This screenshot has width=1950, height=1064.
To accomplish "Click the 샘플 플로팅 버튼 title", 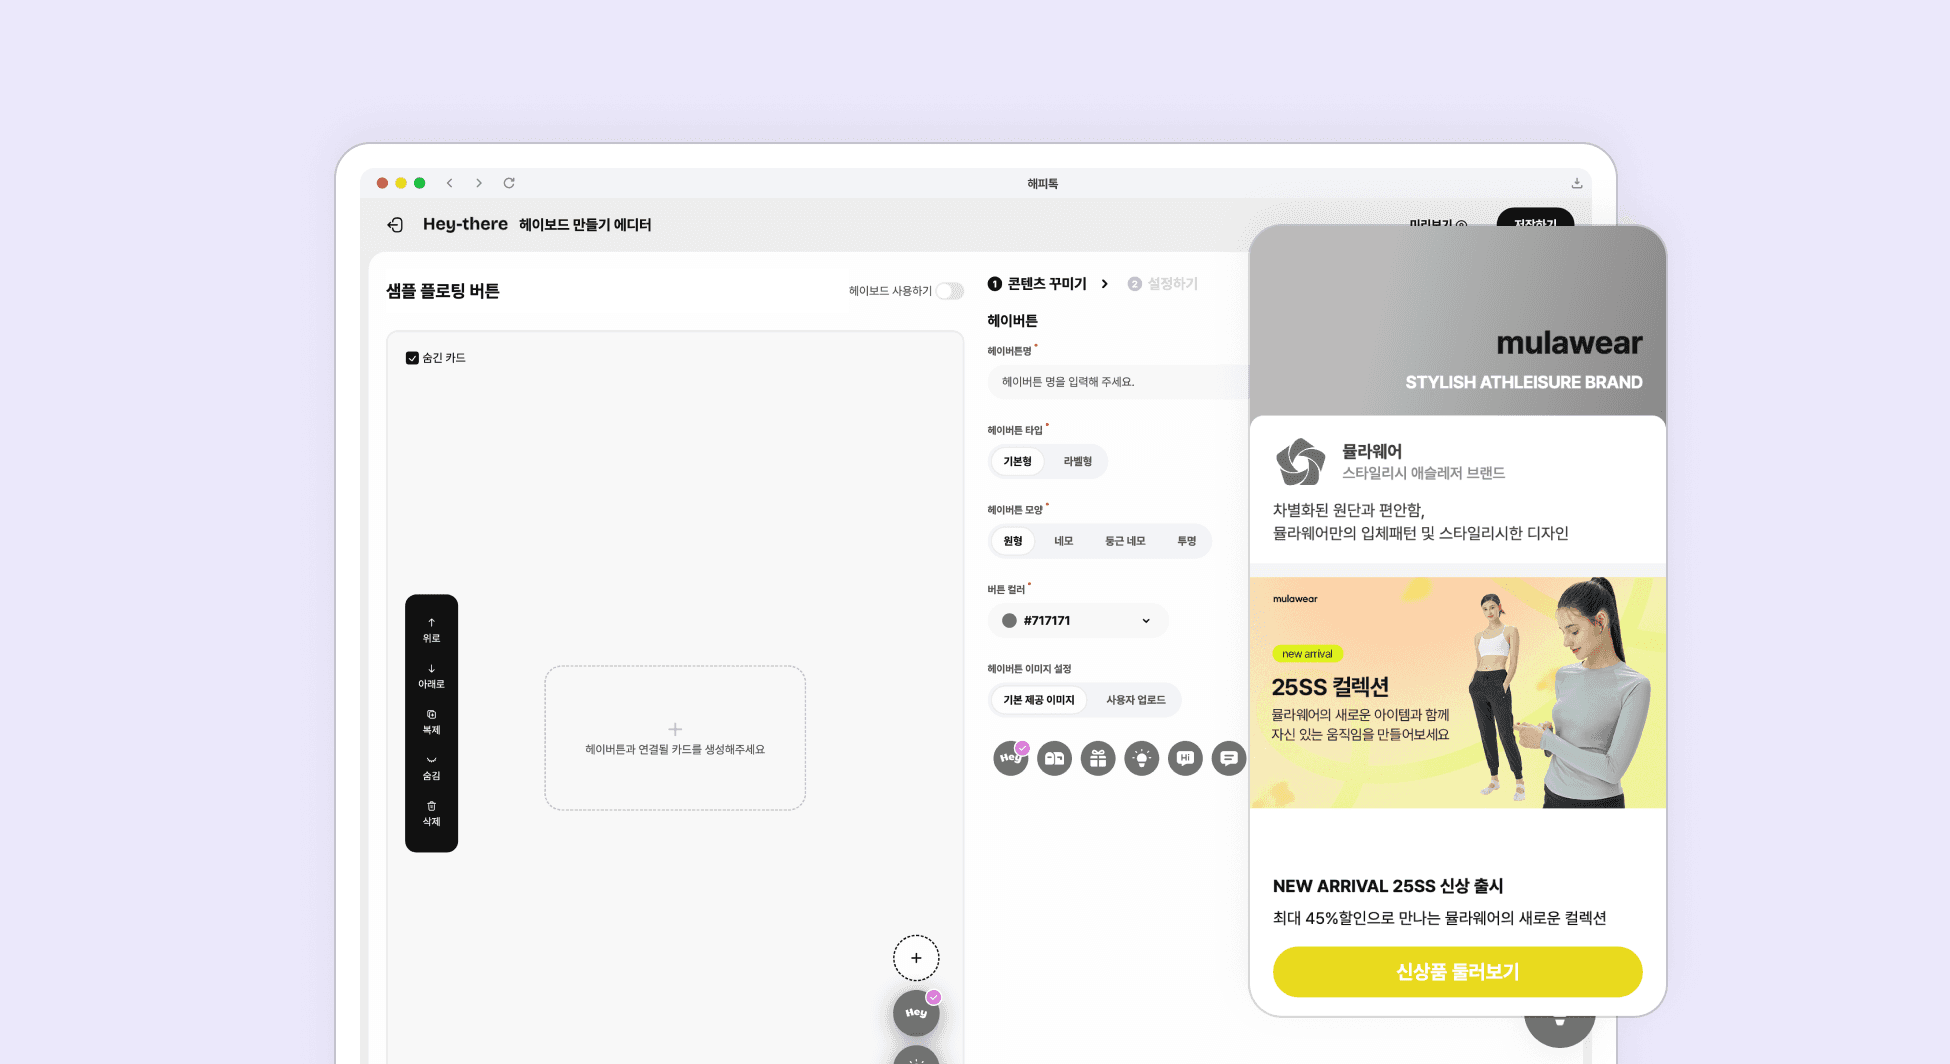I will (443, 291).
